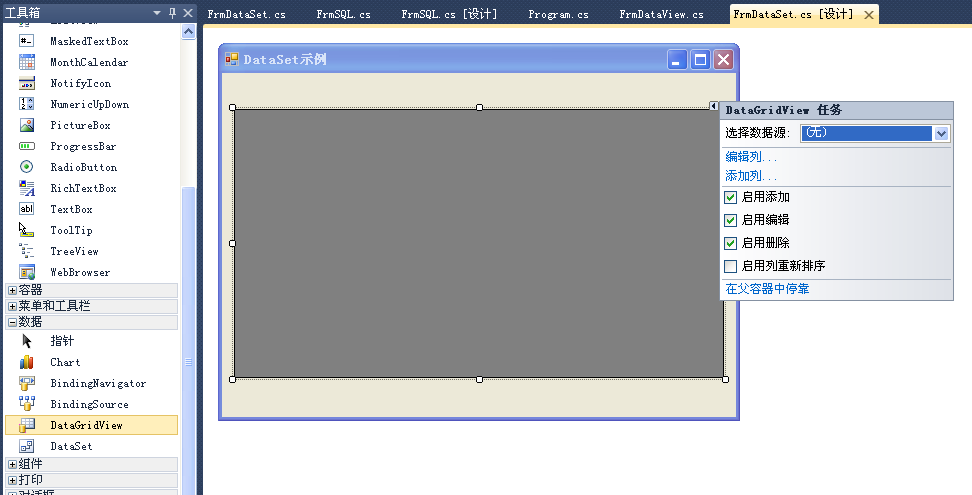The width and height of the screenshot is (972, 495).
Task: Choose the BindingNavigator icon in toolbox
Action: [x=27, y=383]
